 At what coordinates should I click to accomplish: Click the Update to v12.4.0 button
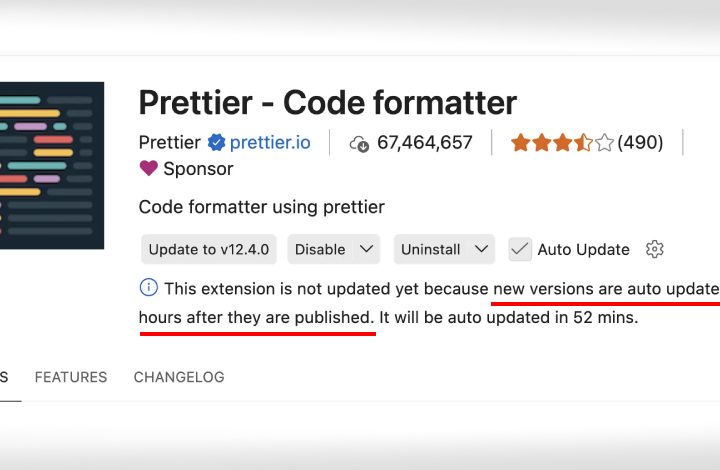coord(209,249)
